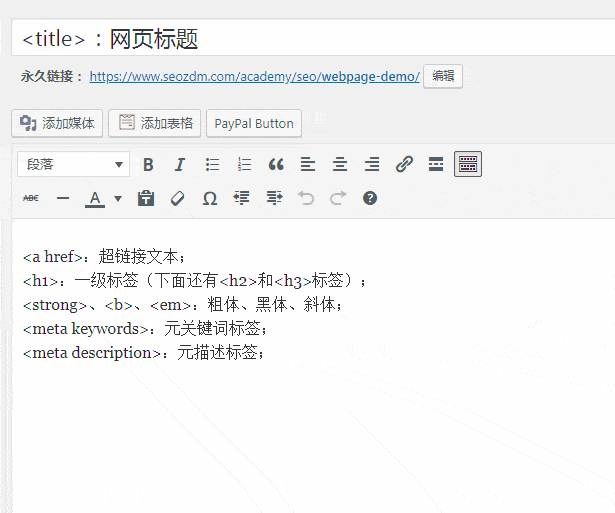This screenshot has height=513, width=615.
Task: Click the 添加表格 button
Action: coord(155,123)
